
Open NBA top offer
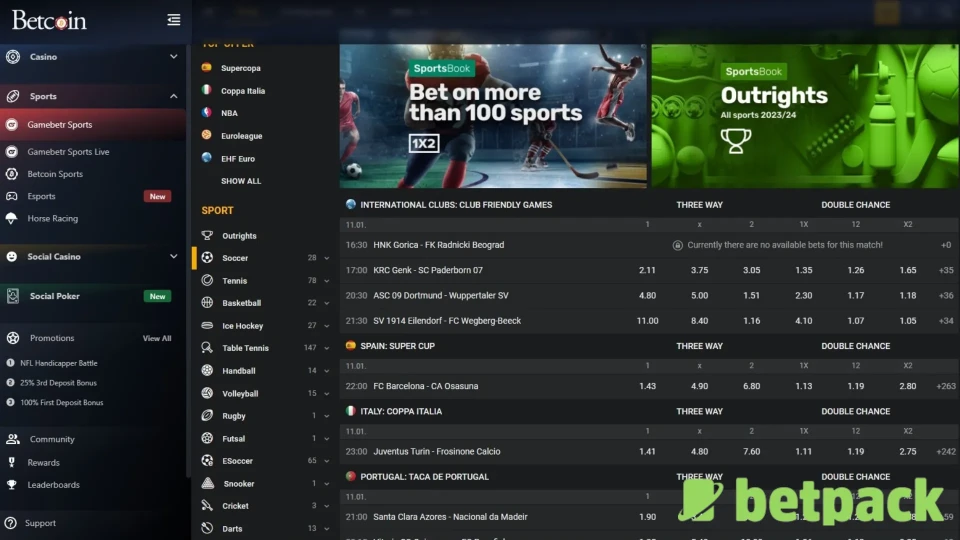click(x=229, y=113)
